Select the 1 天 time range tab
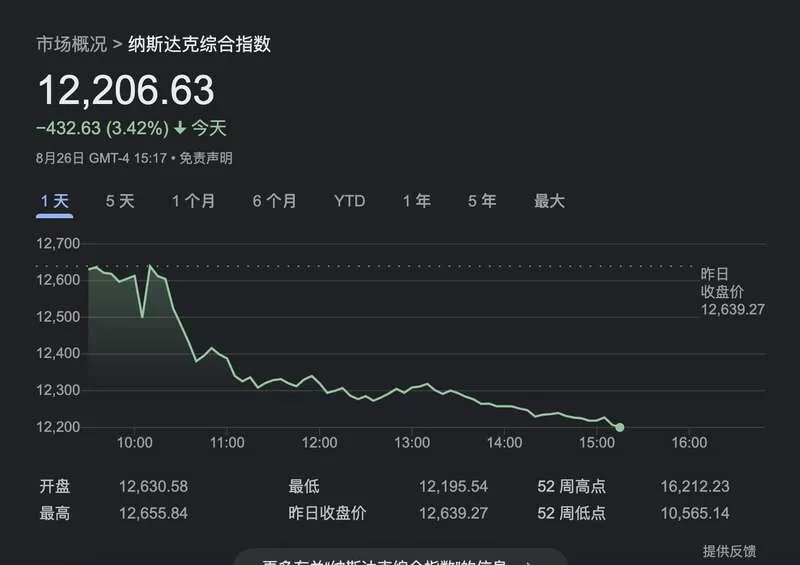This screenshot has width=800, height=565. [55, 202]
